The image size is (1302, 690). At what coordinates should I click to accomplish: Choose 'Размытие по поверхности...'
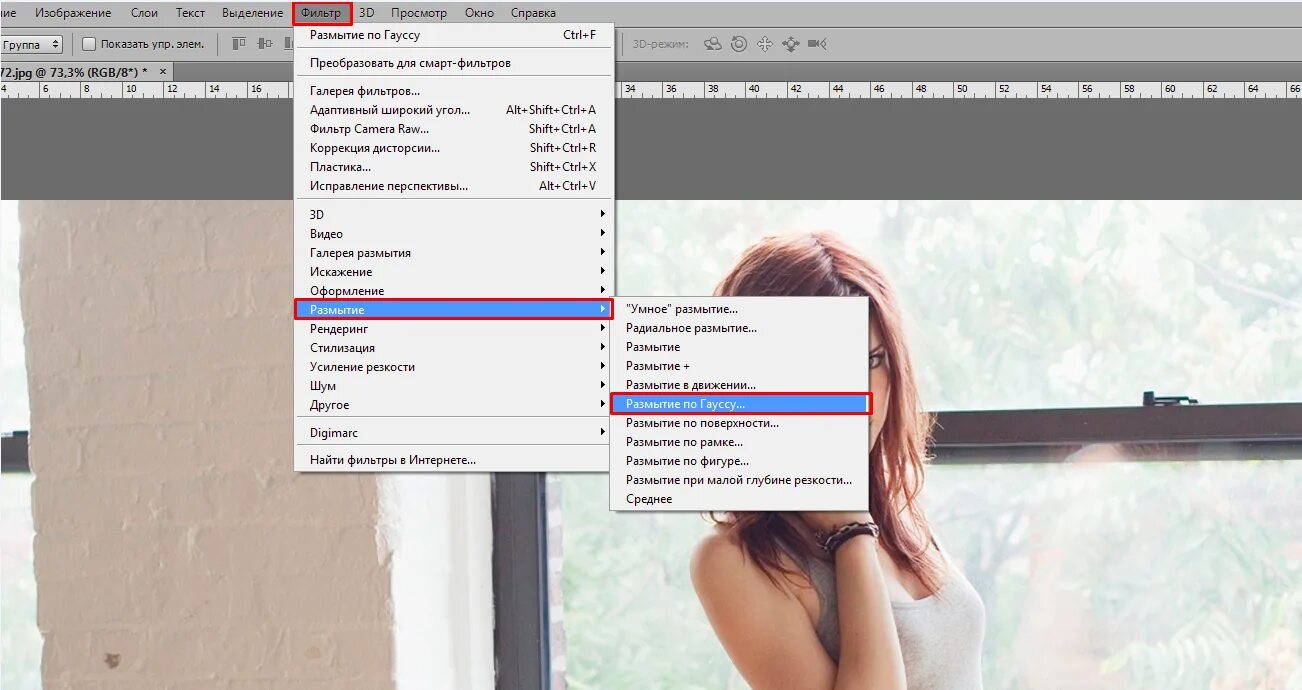[740, 423]
